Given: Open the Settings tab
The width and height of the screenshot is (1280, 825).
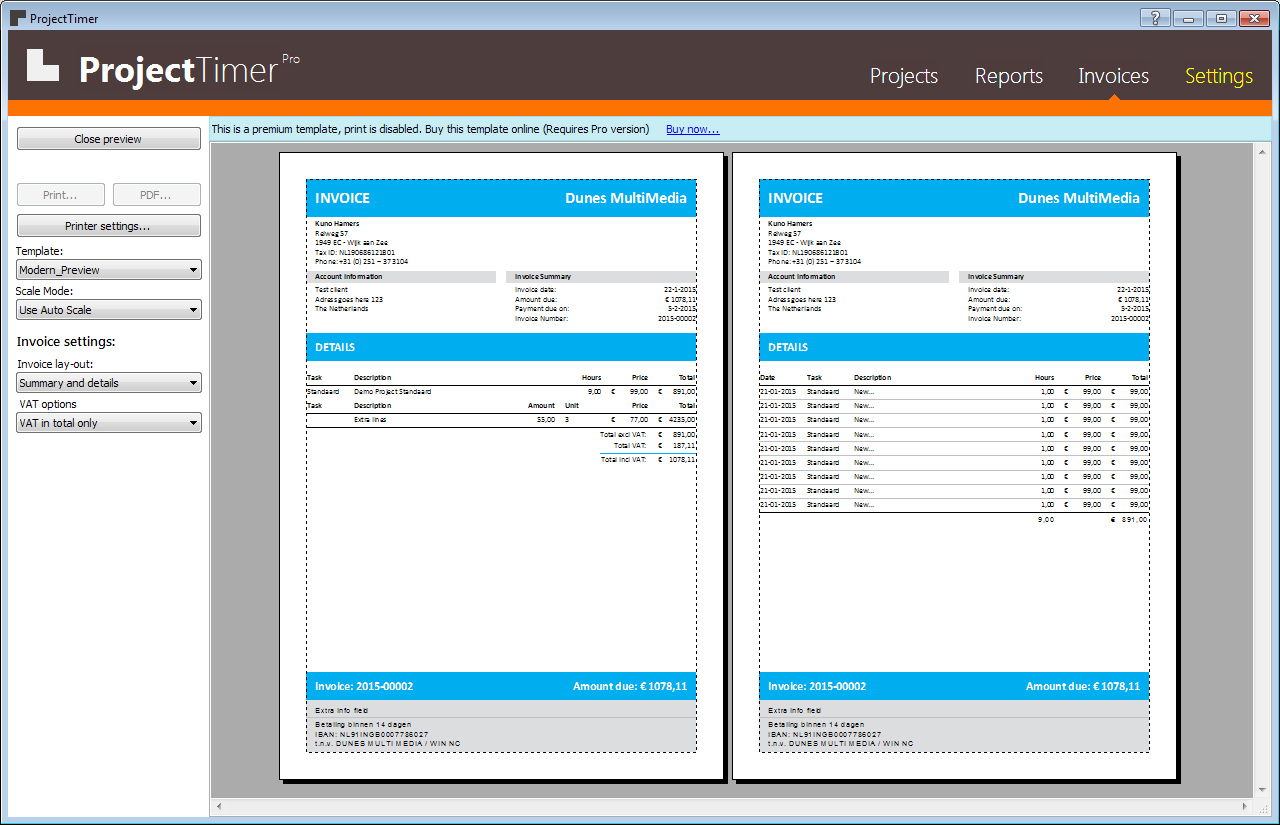Looking at the screenshot, I should (1219, 76).
